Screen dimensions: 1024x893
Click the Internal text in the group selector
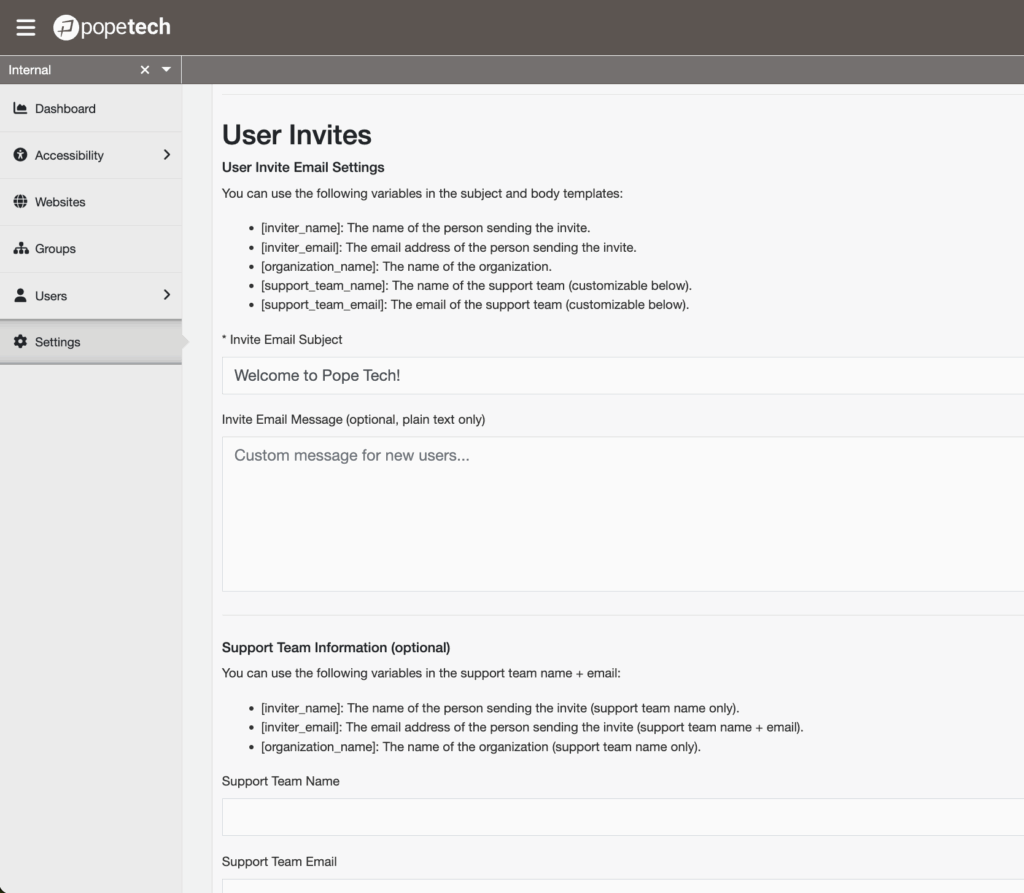pyautogui.click(x=30, y=70)
